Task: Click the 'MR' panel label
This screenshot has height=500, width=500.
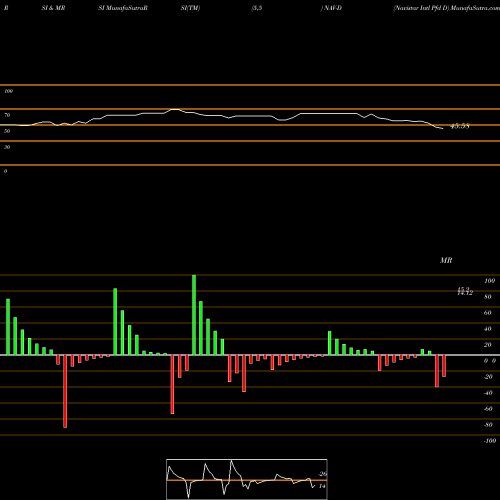Action: 446,260
